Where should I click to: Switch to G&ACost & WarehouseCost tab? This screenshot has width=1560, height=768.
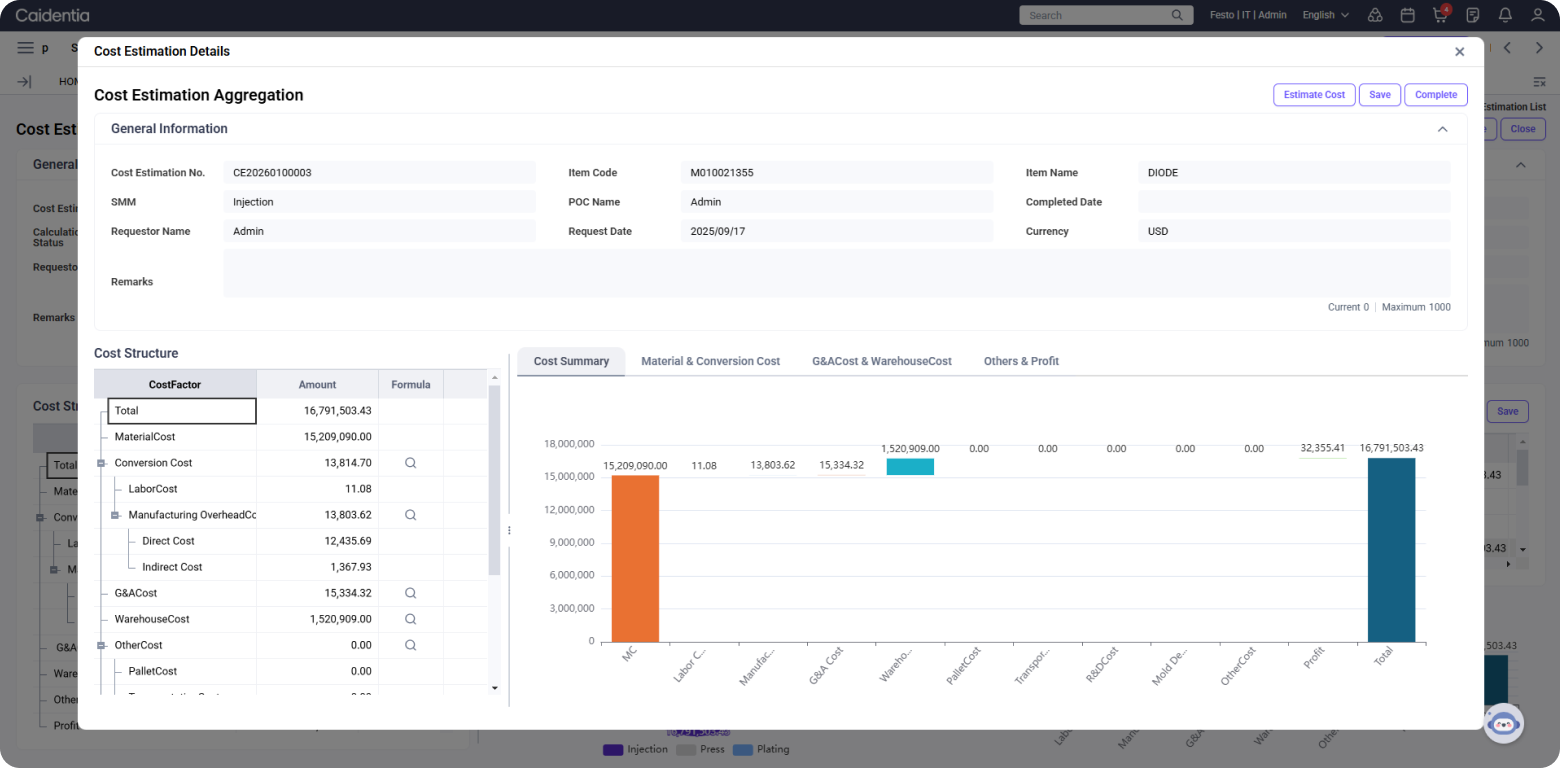point(881,361)
